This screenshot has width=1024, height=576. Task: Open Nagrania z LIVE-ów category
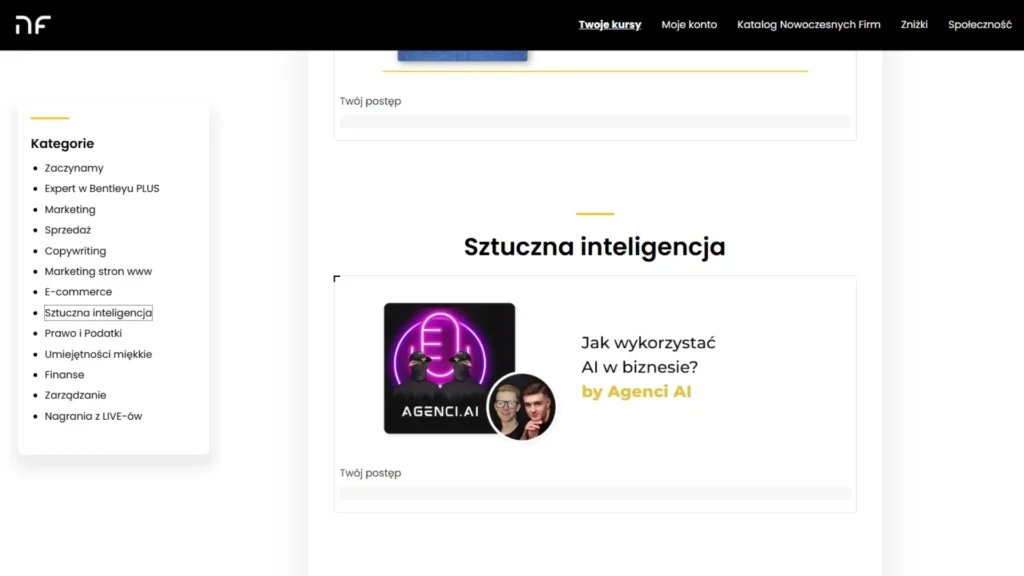tap(93, 416)
